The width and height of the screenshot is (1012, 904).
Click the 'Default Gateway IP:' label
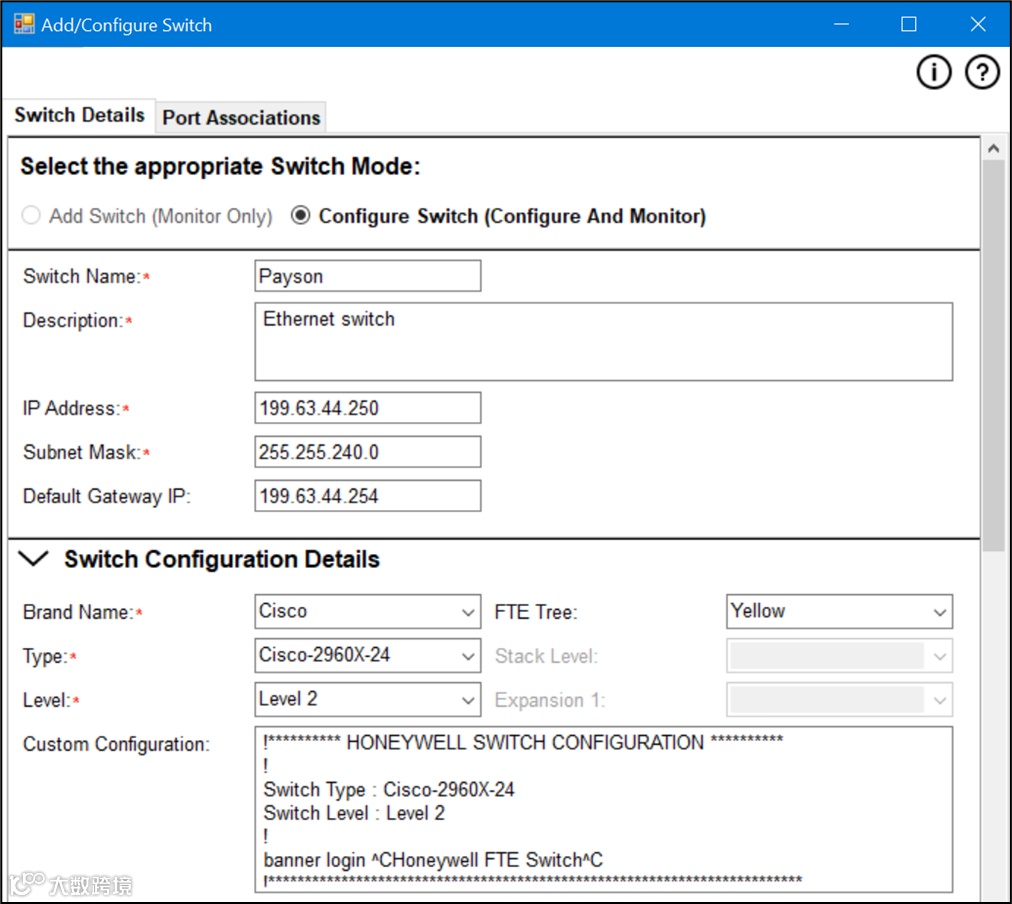pyautogui.click(x=106, y=496)
